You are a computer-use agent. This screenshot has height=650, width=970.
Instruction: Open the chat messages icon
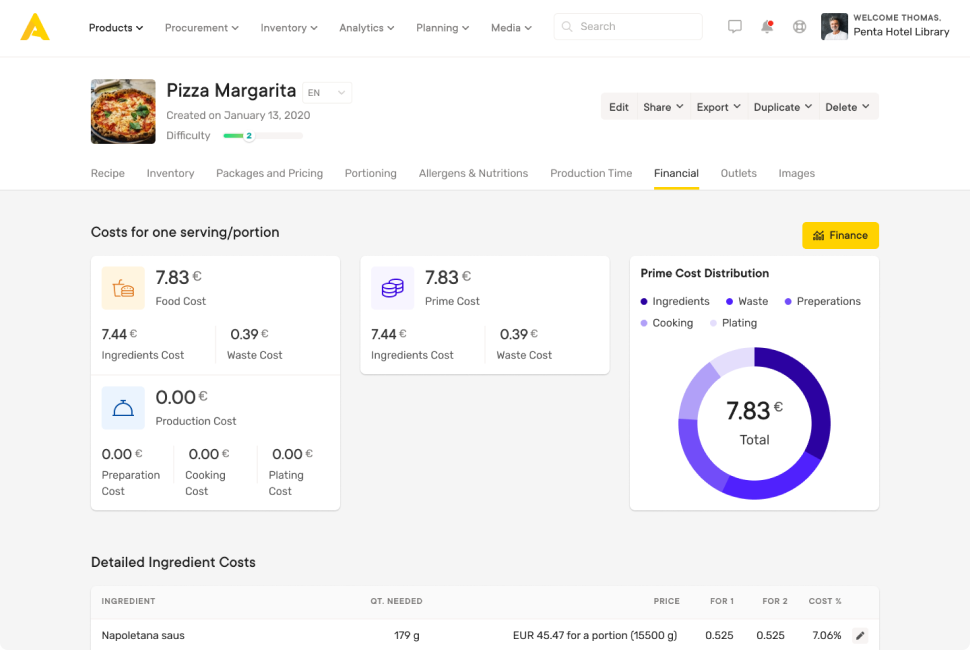[735, 27]
